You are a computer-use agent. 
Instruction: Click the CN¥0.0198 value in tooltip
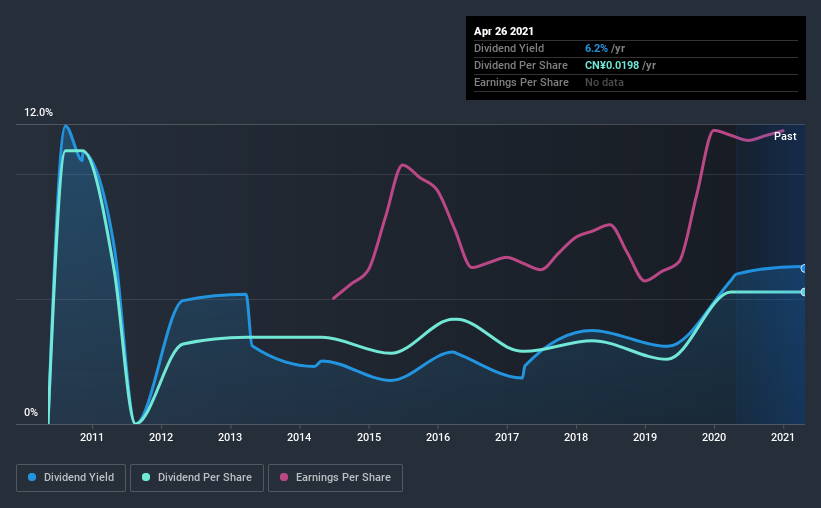pos(612,65)
